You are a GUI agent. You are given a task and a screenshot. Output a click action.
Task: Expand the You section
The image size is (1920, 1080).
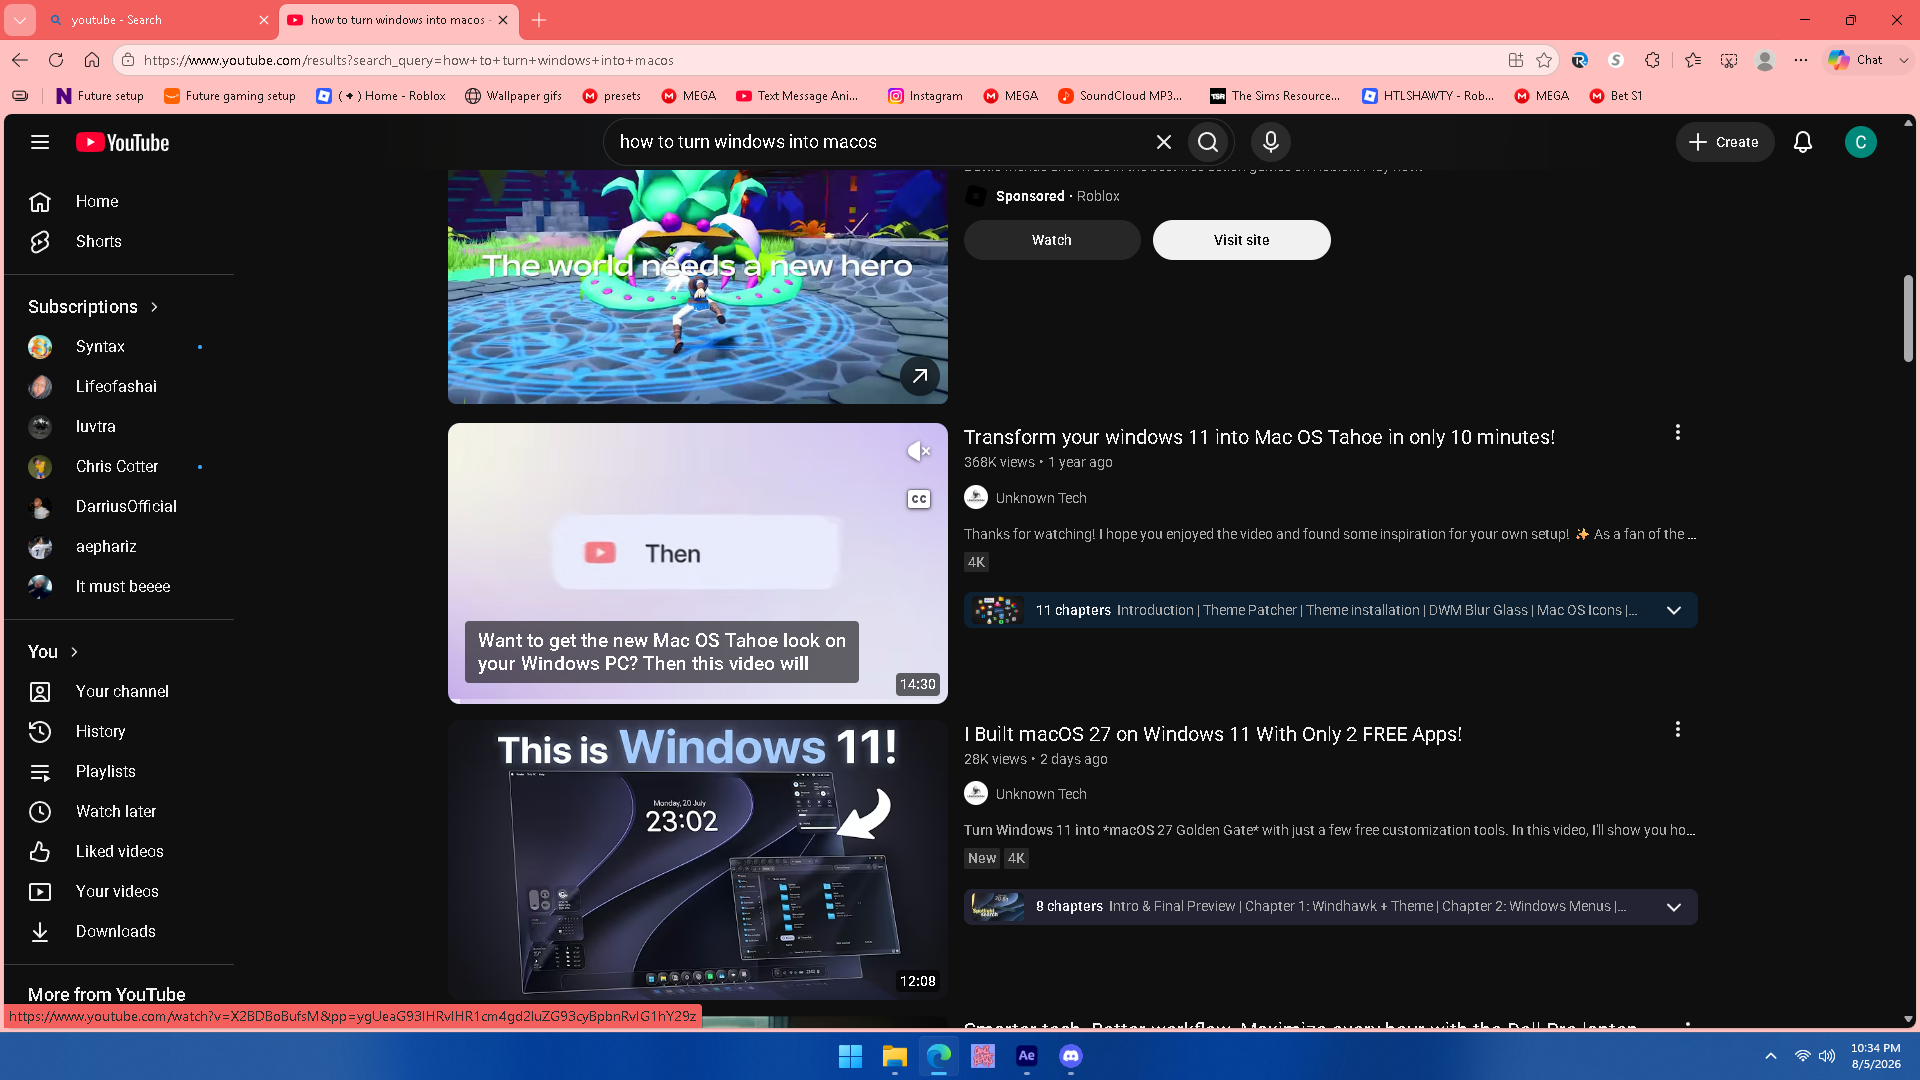tap(54, 652)
